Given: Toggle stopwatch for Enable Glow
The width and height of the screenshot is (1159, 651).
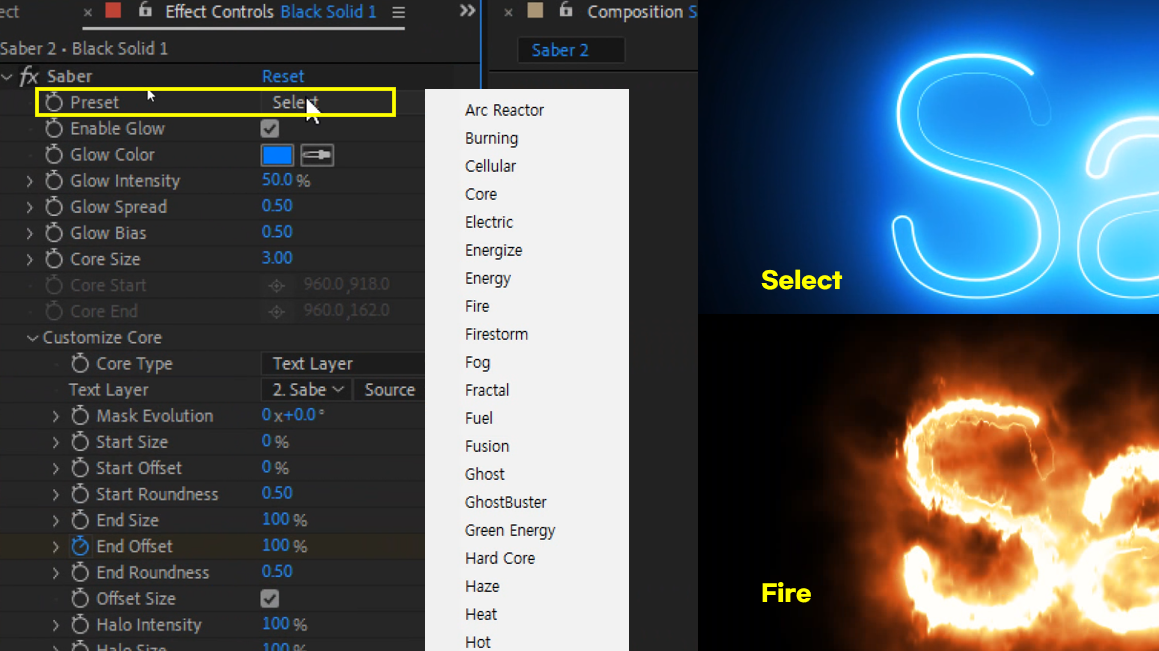Looking at the screenshot, I should point(54,129).
